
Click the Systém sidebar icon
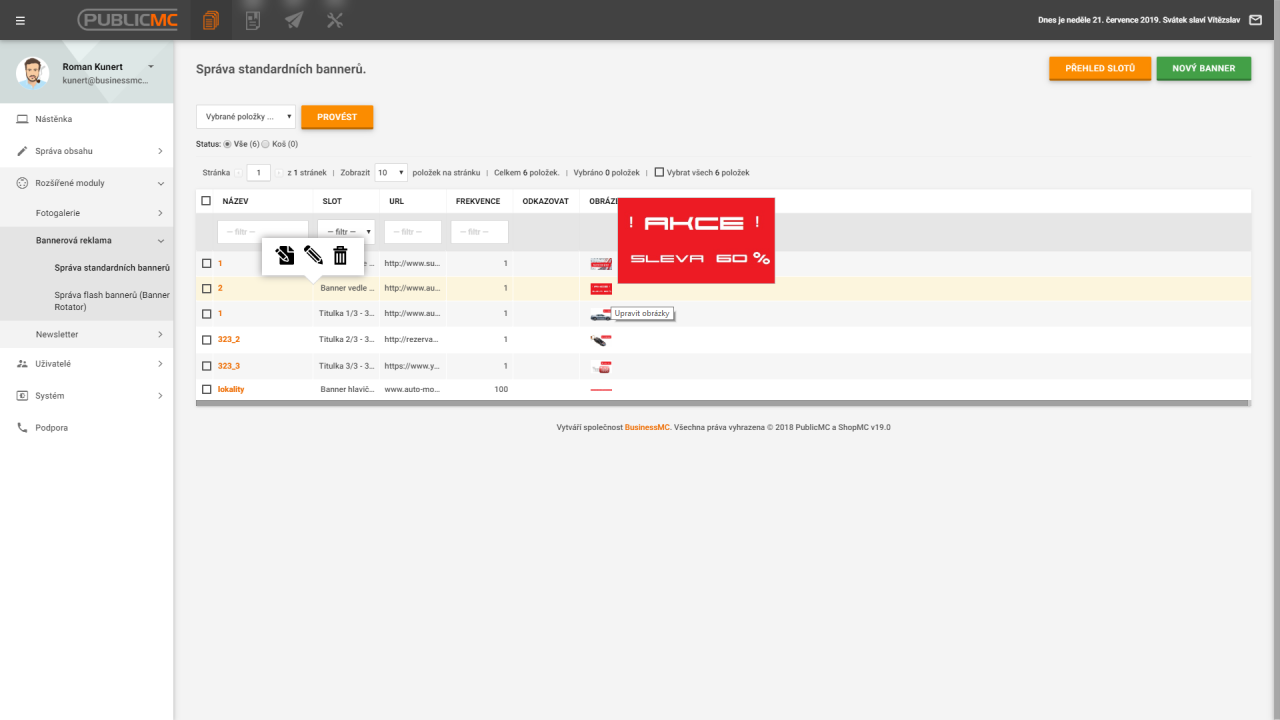click(22, 396)
